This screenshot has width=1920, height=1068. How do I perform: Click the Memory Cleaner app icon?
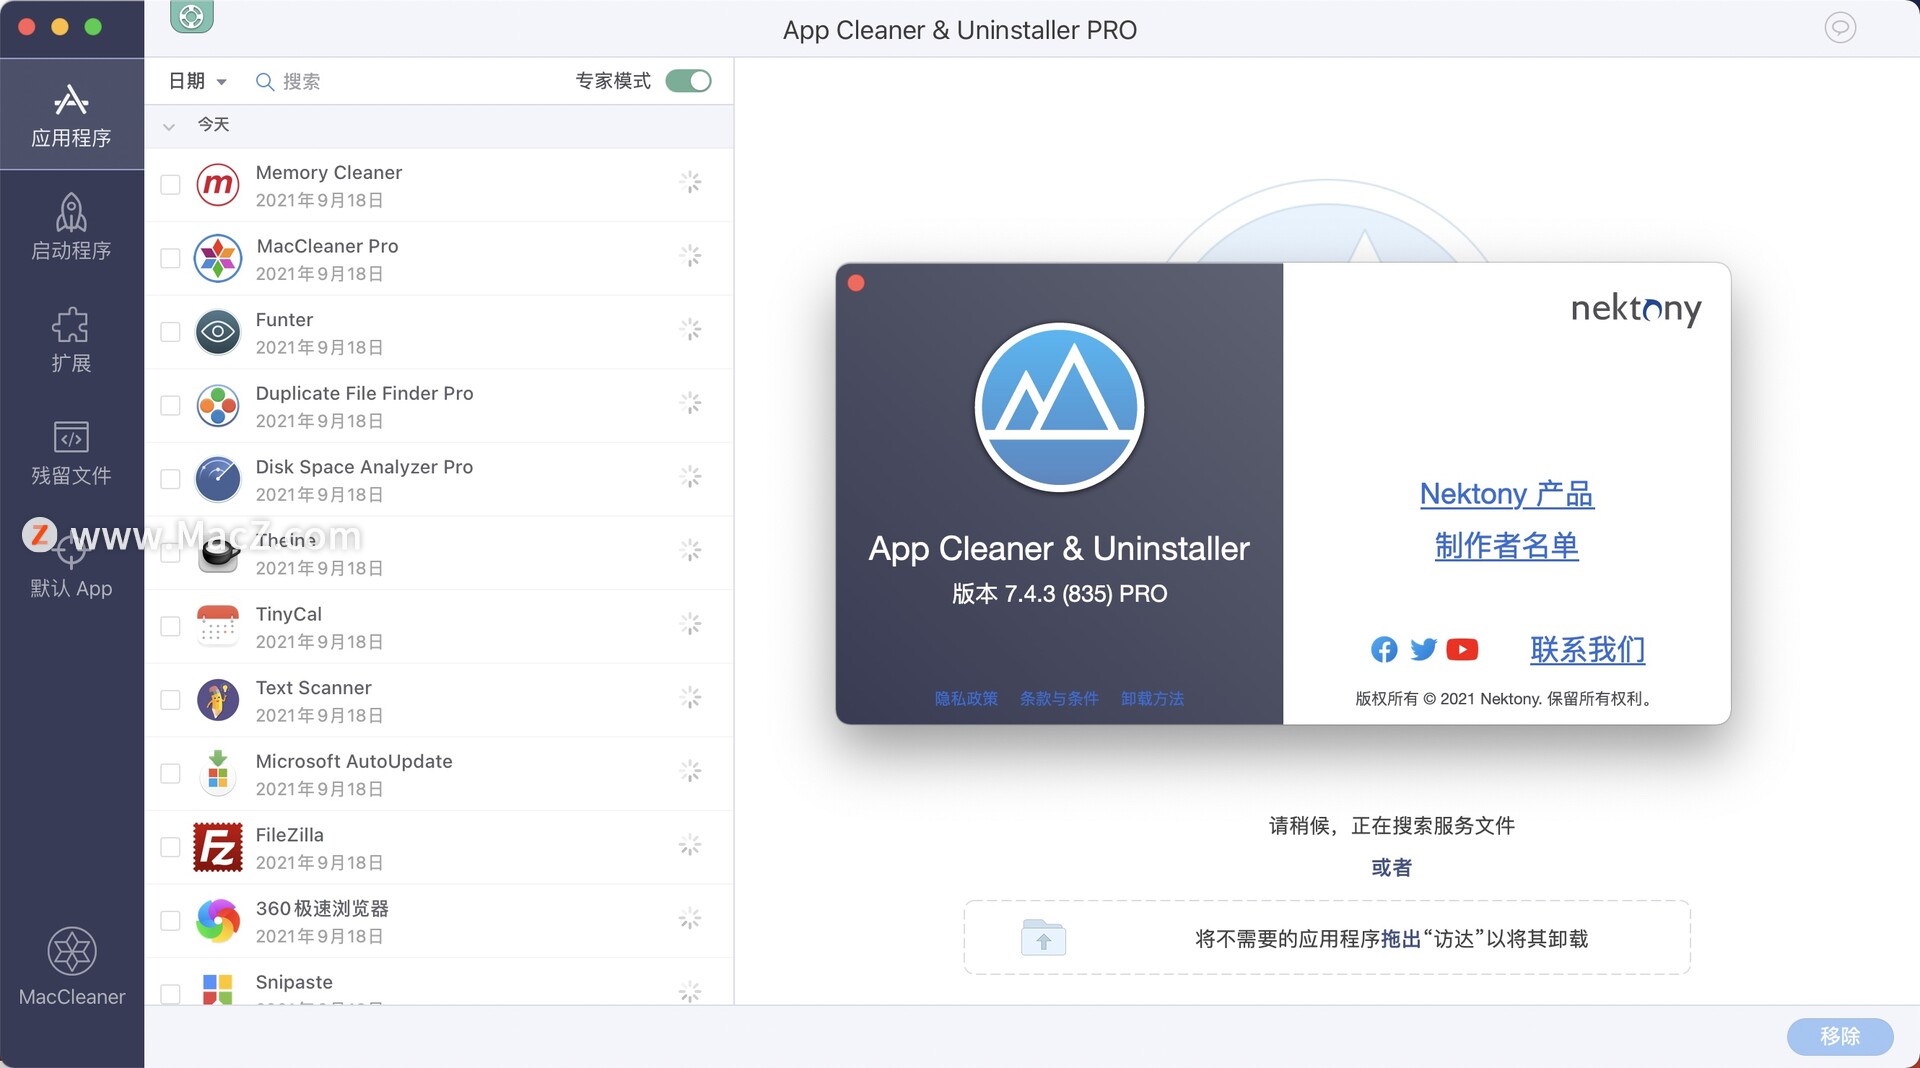tap(218, 185)
